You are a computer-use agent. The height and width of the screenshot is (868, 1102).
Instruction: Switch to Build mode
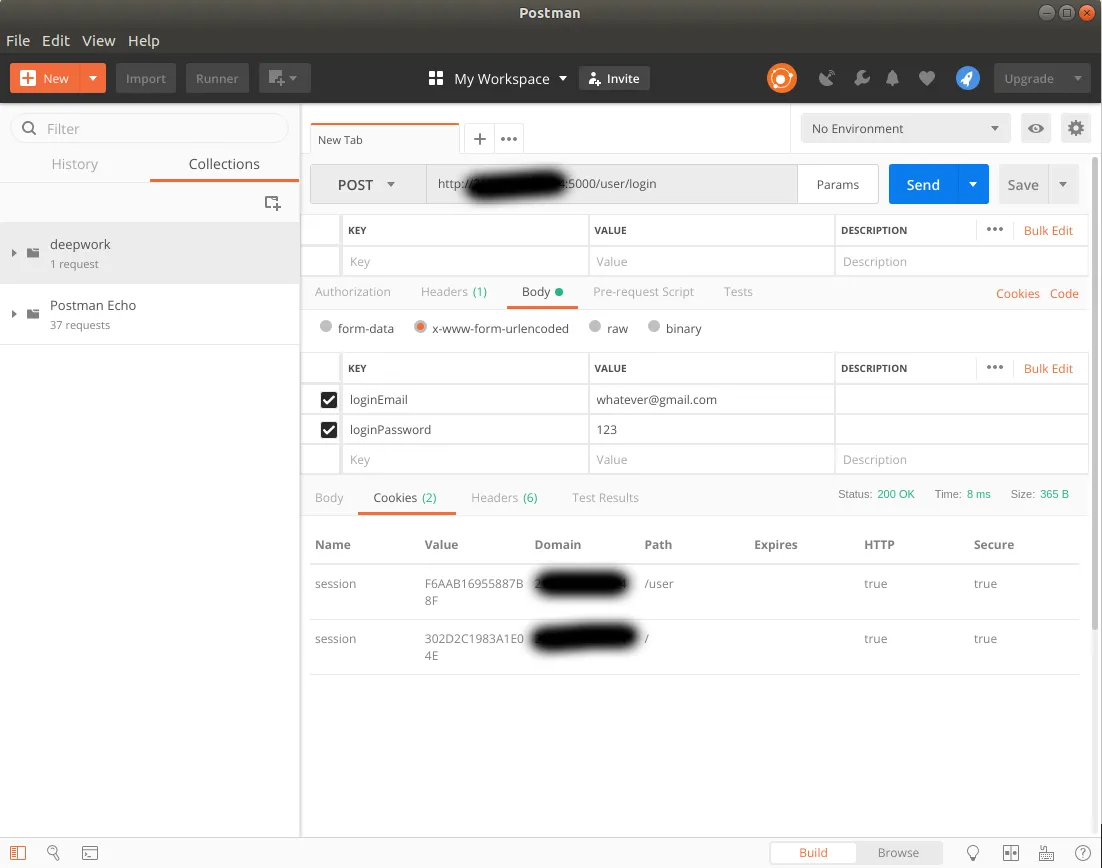coord(813,853)
